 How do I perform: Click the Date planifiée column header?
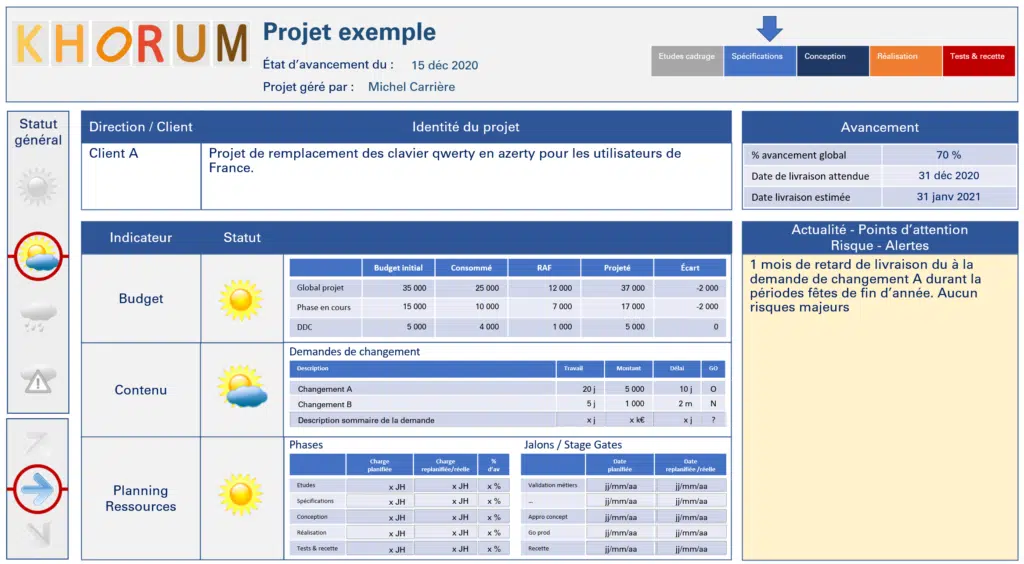click(x=620, y=465)
